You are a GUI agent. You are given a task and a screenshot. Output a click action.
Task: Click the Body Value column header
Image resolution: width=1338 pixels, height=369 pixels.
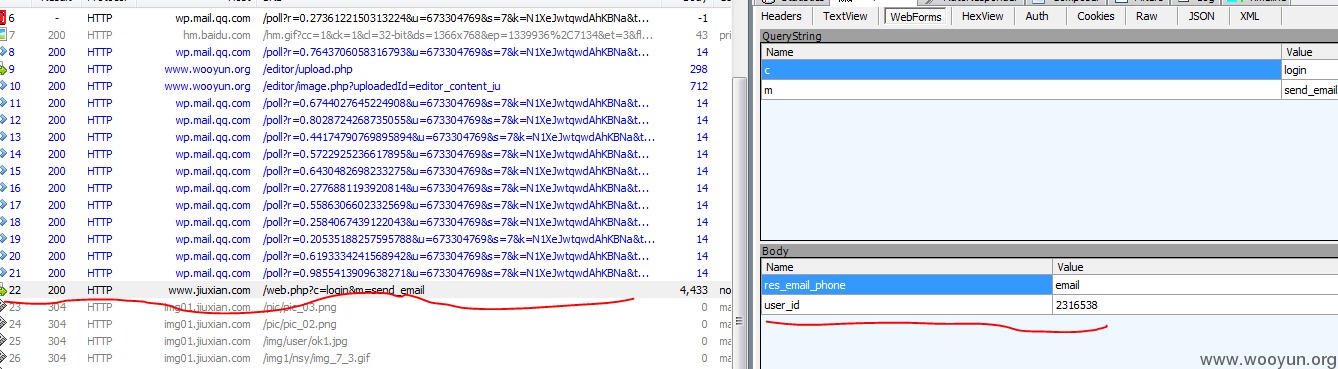point(1195,267)
